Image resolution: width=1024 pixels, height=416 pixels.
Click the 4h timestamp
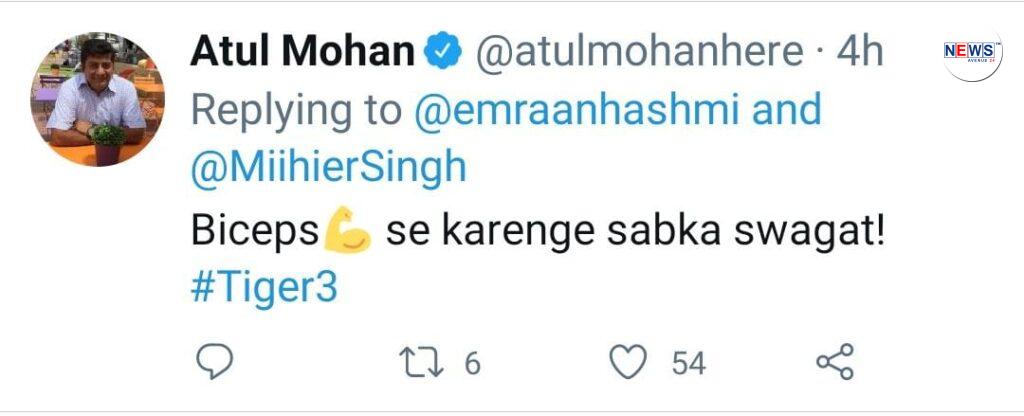[860, 52]
